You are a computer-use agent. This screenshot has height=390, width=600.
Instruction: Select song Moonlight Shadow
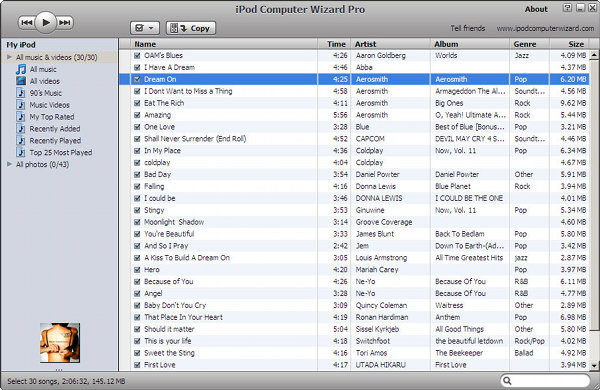coord(174,222)
